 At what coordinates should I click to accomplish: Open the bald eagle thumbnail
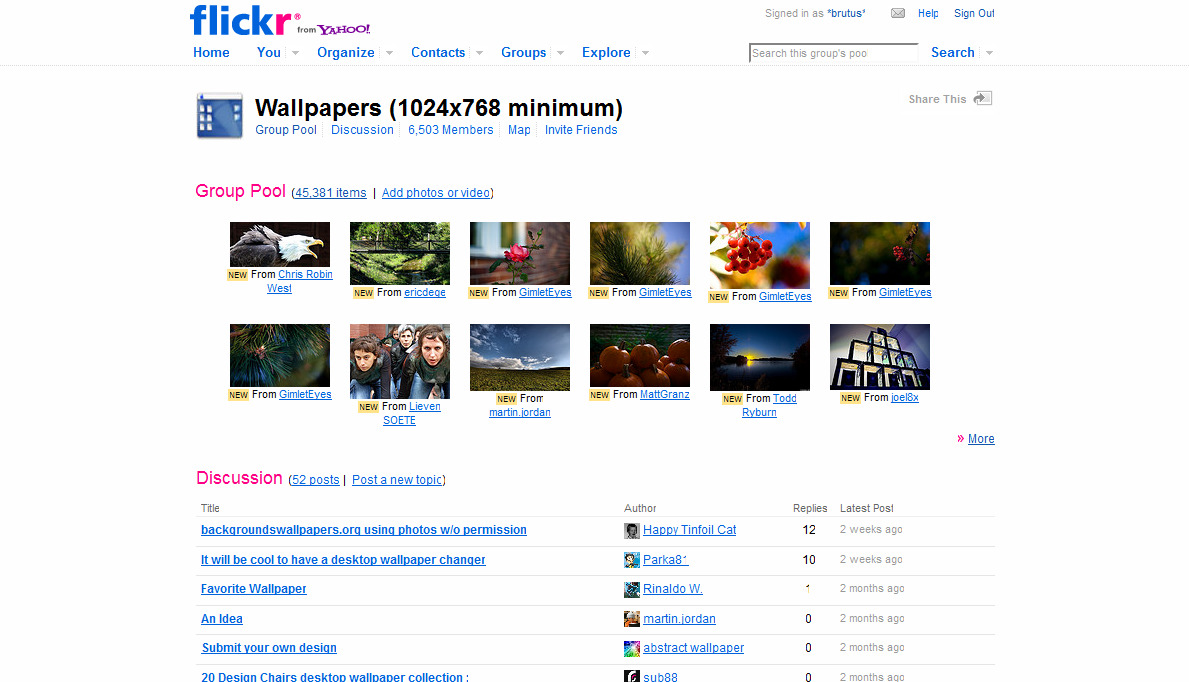[x=280, y=244]
